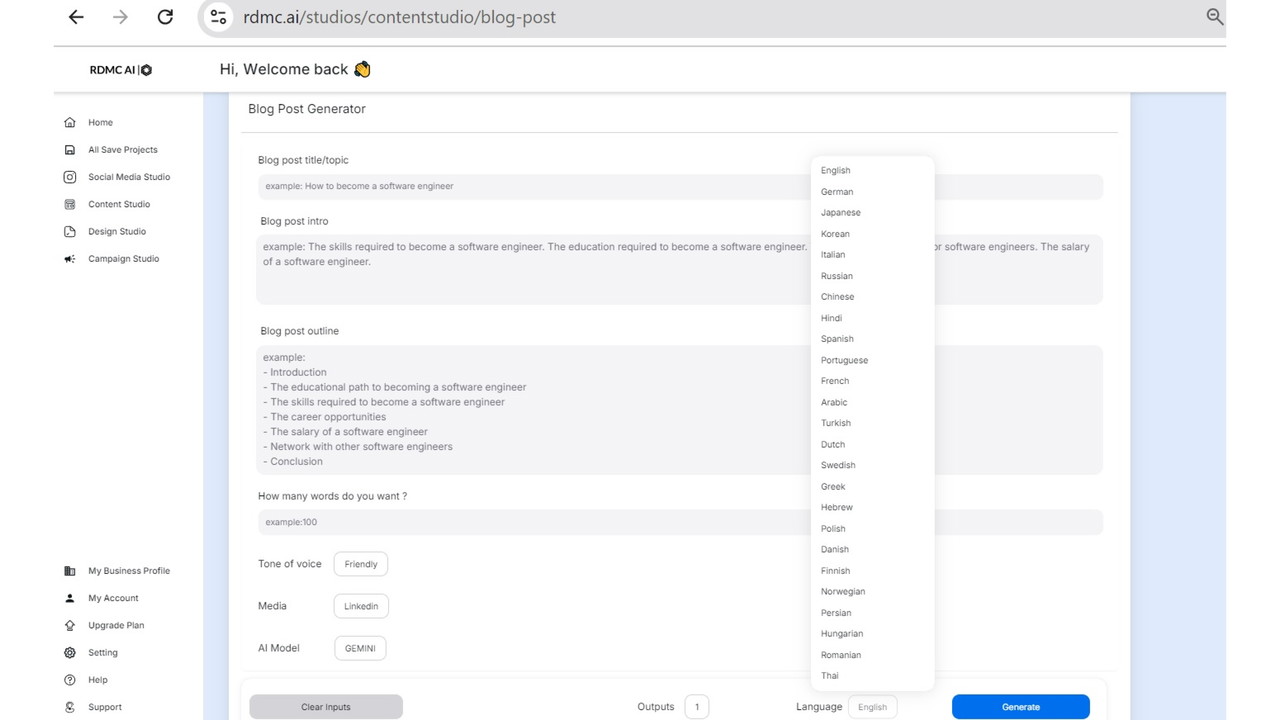Open the AI Model GEMINI dropdown
Viewport: 1280px width, 720px height.
pyautogui.click(x=360, y=648)
